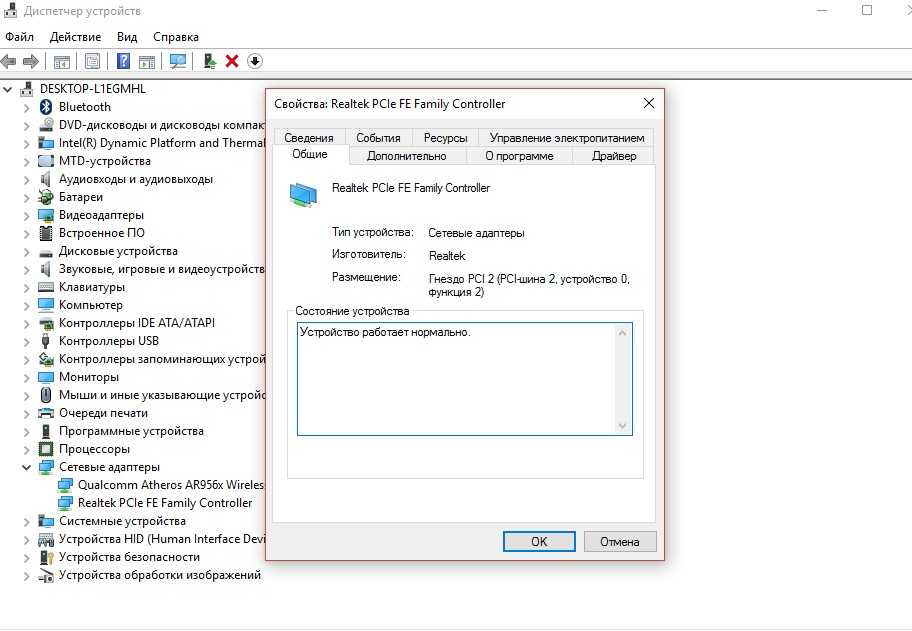Close the Realtek properties dialog

pyautogui.click(x=649, y=104)
